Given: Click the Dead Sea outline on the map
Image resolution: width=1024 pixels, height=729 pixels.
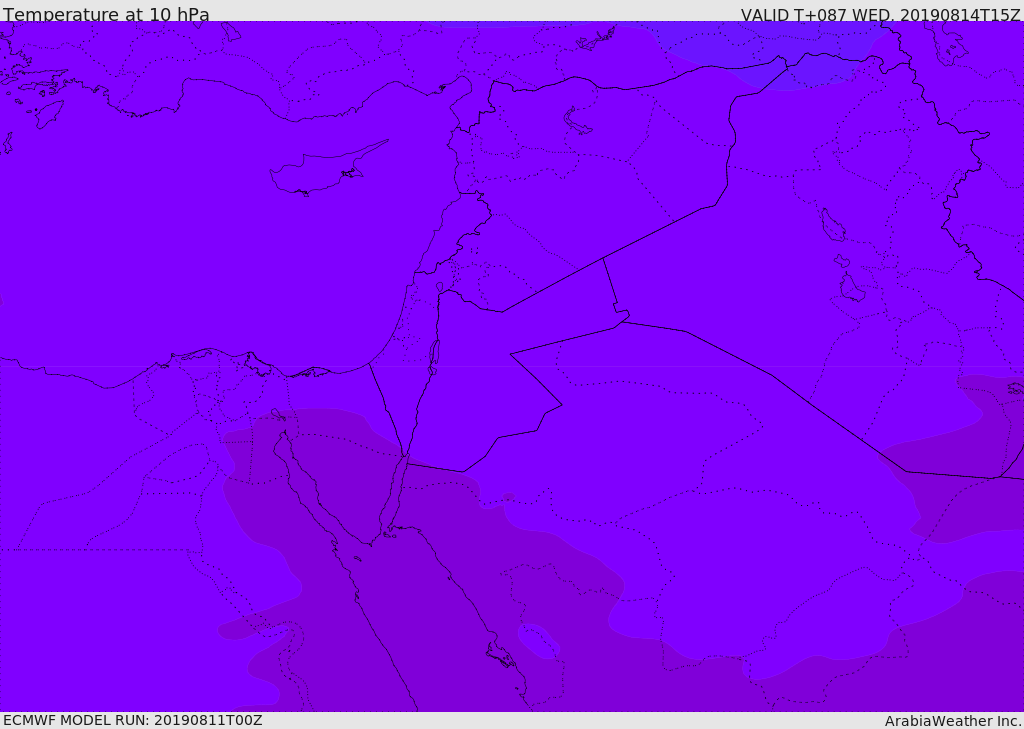Looking at the screenshot, I should tap(434, 356).
